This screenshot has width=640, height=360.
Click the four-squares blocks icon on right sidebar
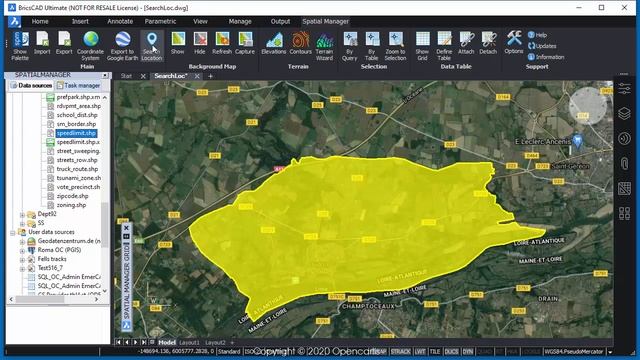pos(624,213)
